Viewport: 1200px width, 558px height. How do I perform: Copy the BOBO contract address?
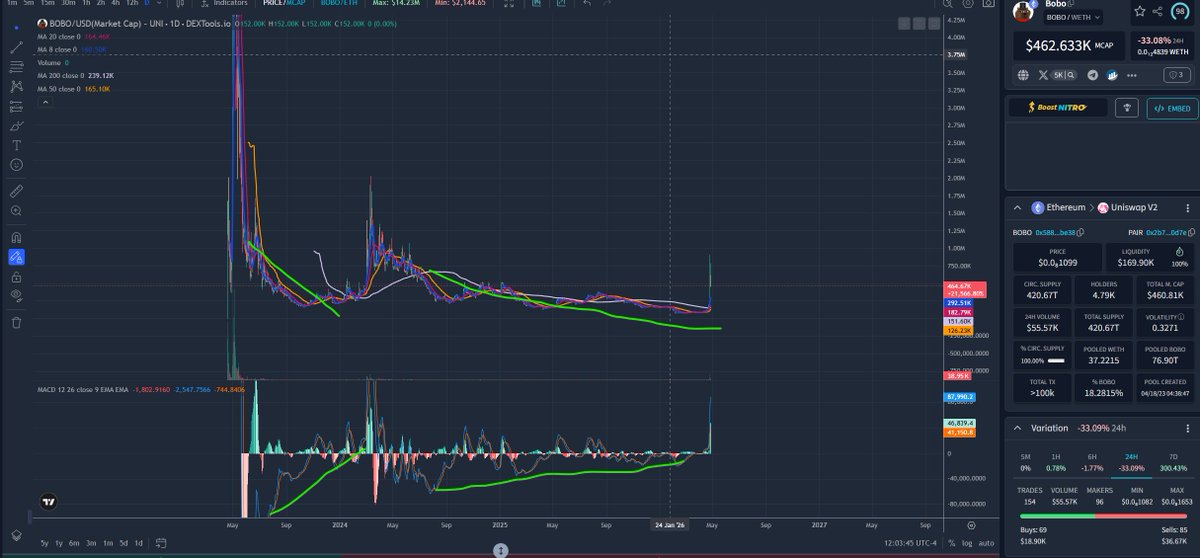pos(1080,232)
